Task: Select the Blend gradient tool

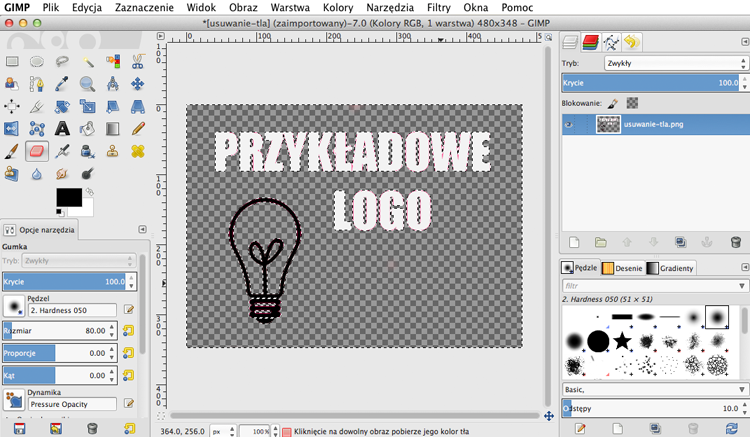Action: click(x=113, y=129)
